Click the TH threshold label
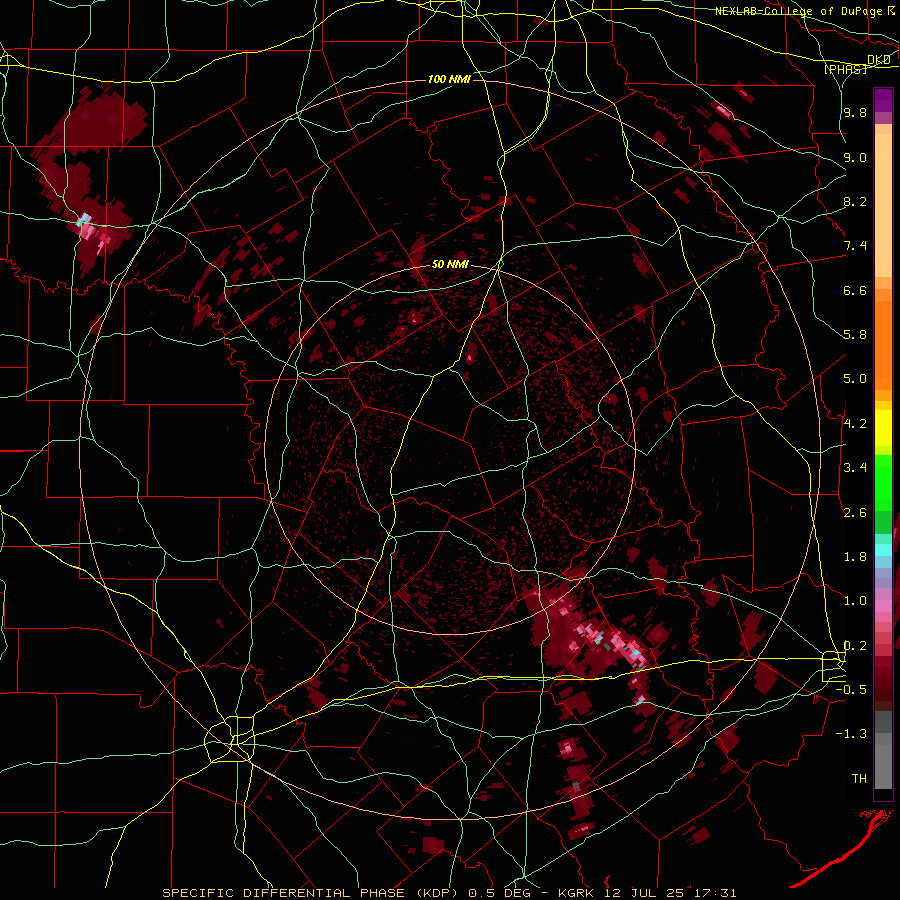The image size is (900, 900). click(x=859, y=779)
